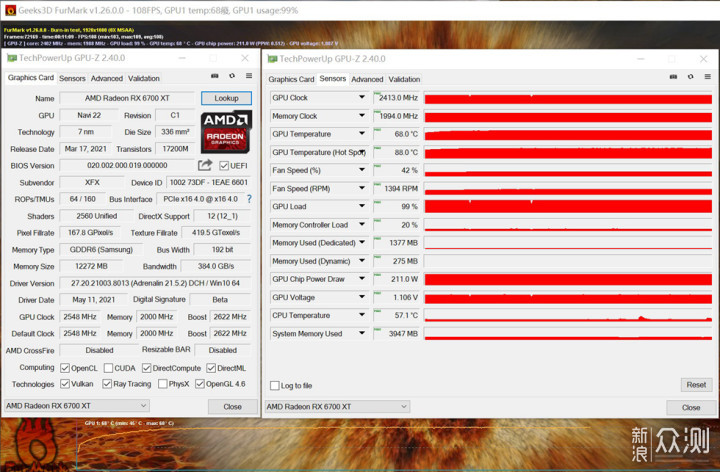
Task: Switch to Validation tab in left GPU-Z window
Action: tap(144, 79)
